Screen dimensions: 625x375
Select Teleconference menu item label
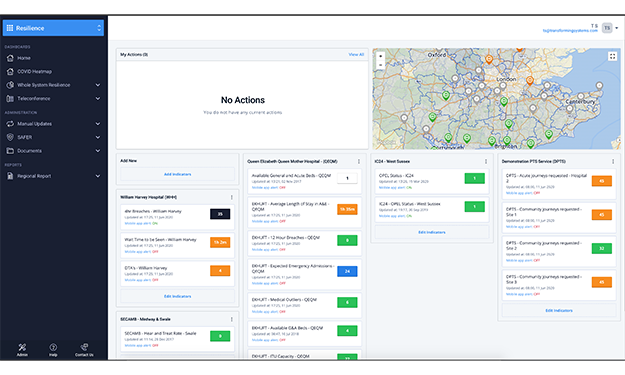coord(33,98)
